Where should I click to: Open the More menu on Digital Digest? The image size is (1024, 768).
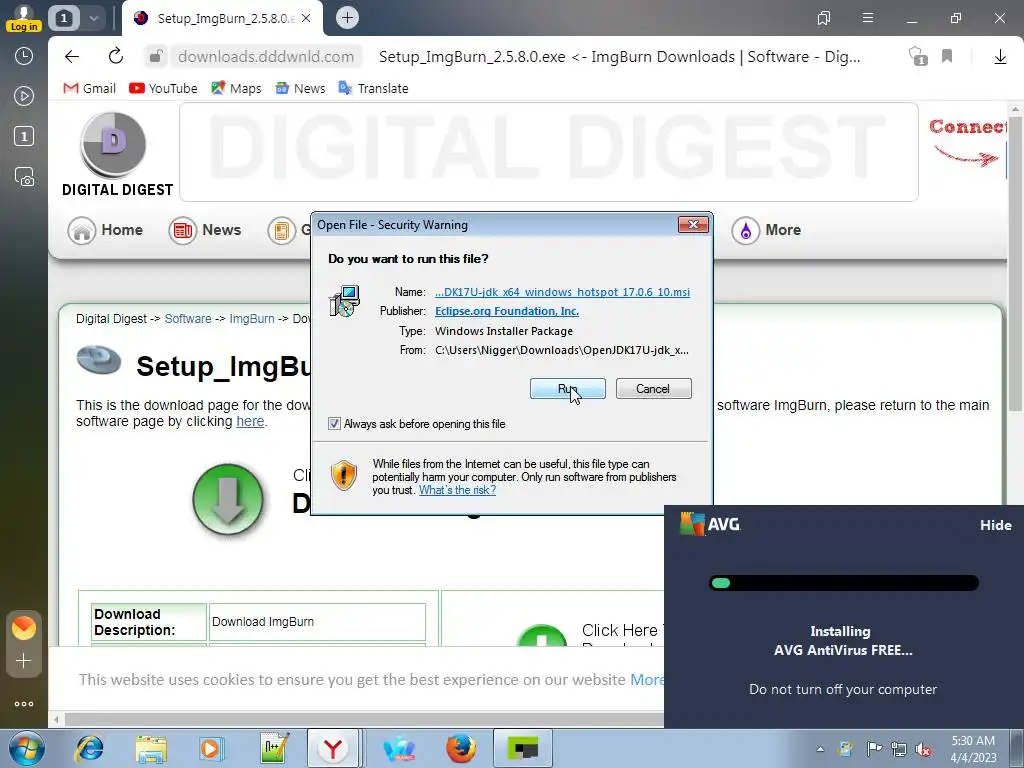(766, 231)
